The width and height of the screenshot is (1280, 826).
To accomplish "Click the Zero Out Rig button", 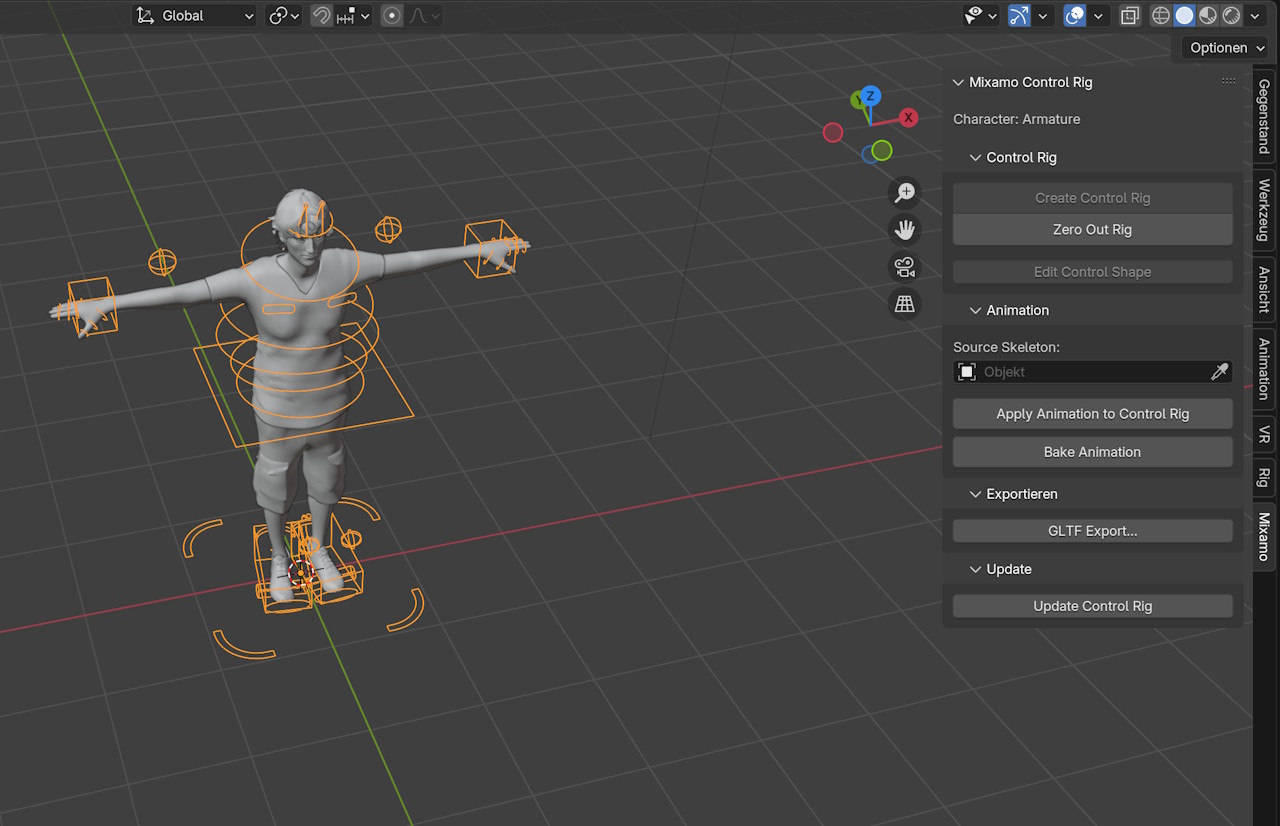I will [1092, 229].
